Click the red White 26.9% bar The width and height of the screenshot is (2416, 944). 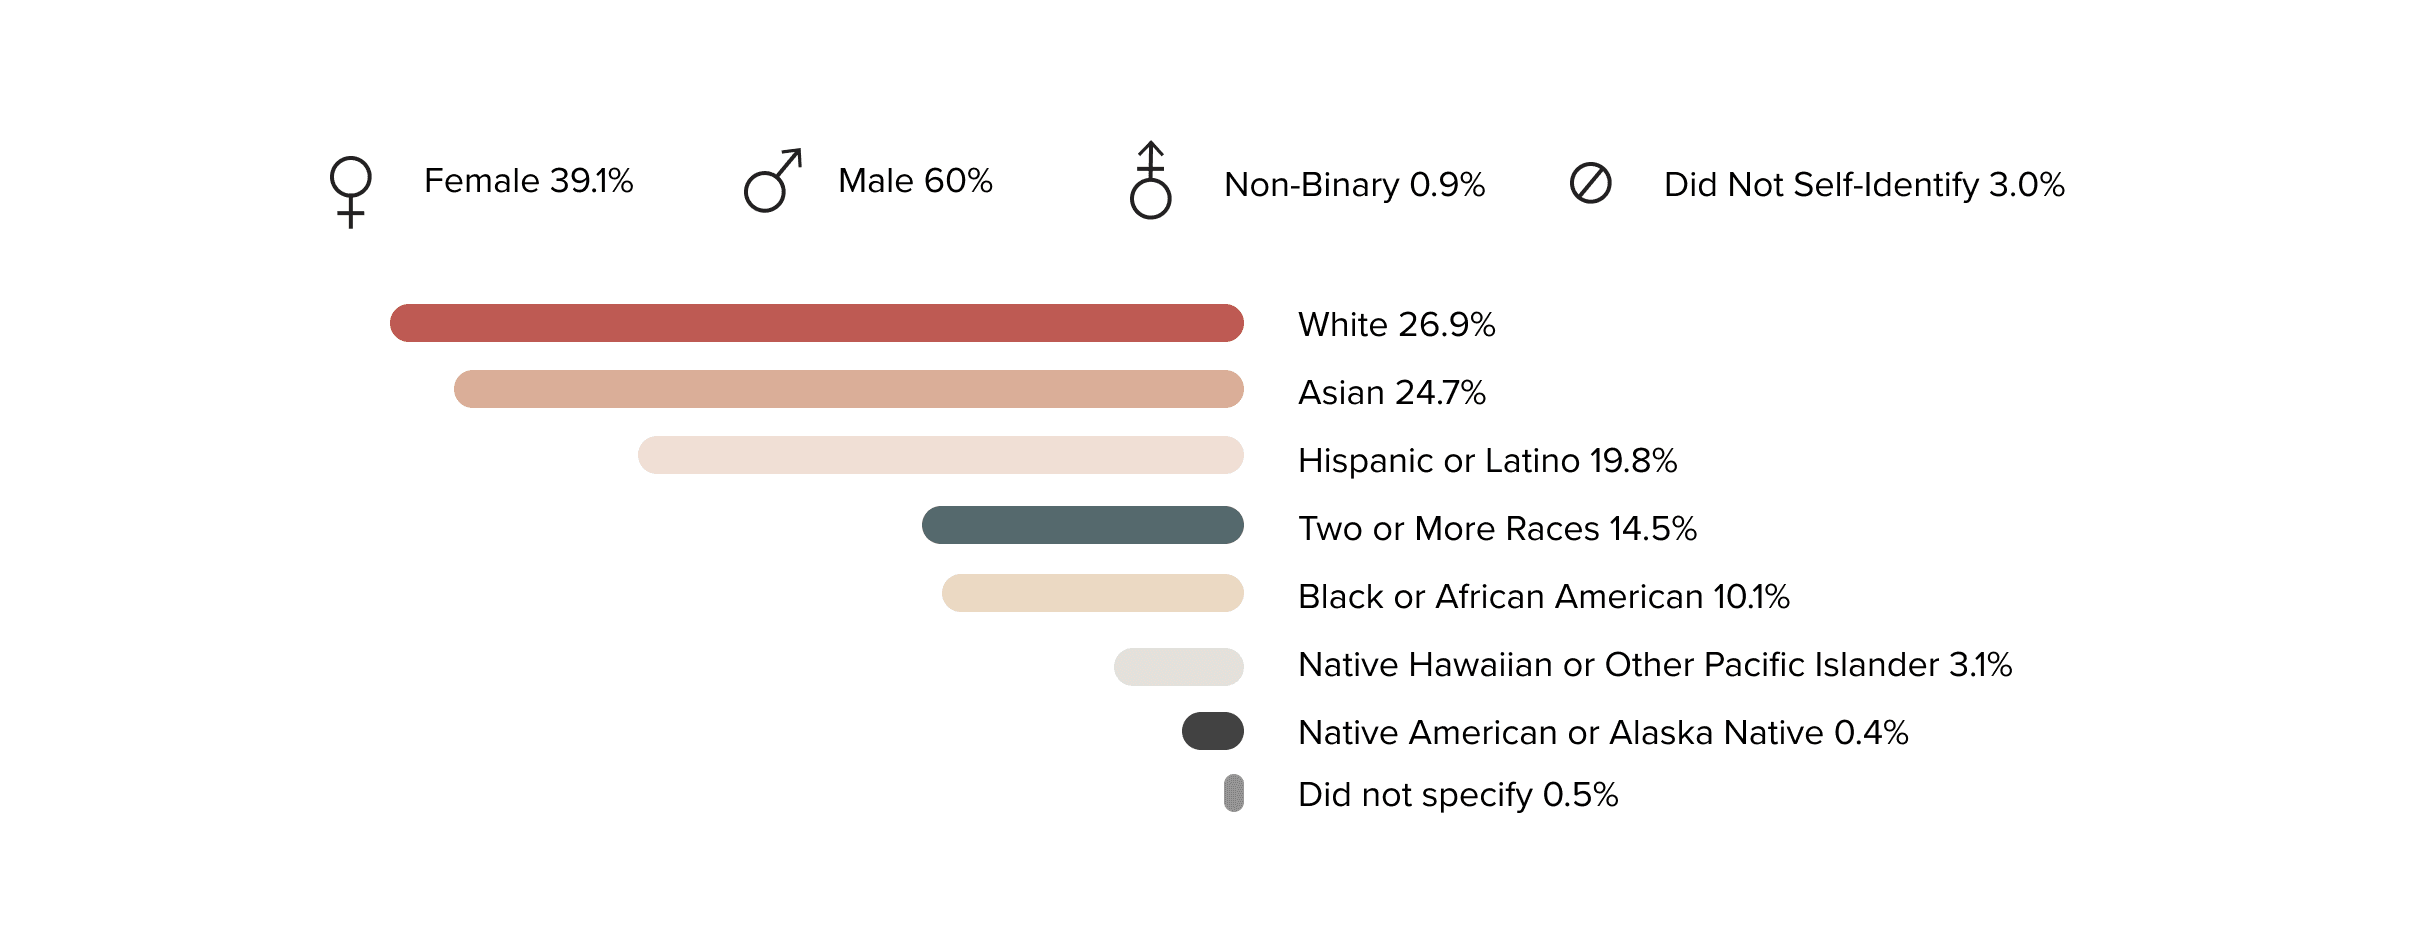[x=816, y=323]
